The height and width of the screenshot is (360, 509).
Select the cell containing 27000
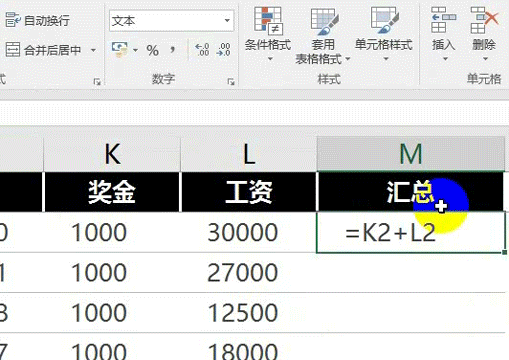point(248,273)
